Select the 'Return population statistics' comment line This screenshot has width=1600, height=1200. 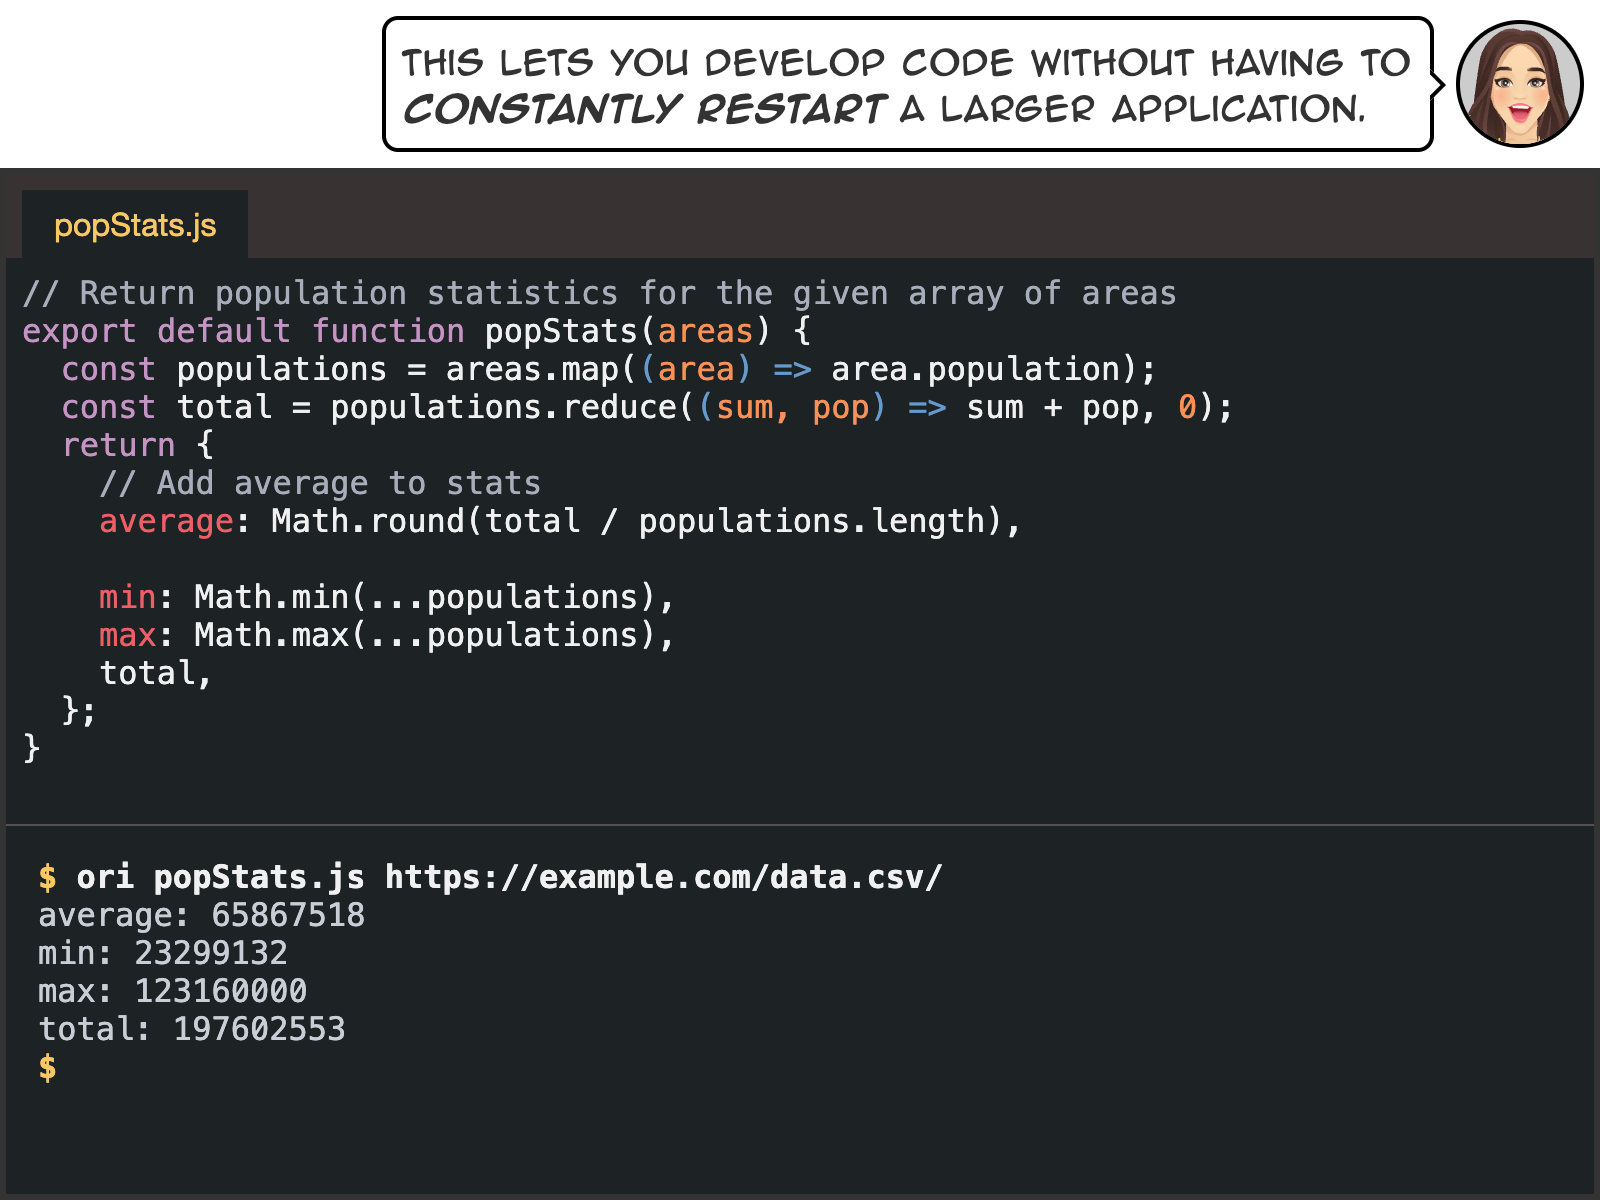click(x=598, y=293)
